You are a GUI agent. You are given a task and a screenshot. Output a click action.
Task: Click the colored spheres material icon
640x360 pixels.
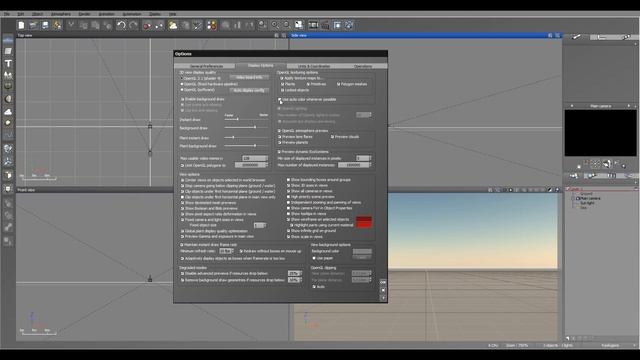(211, 25)
